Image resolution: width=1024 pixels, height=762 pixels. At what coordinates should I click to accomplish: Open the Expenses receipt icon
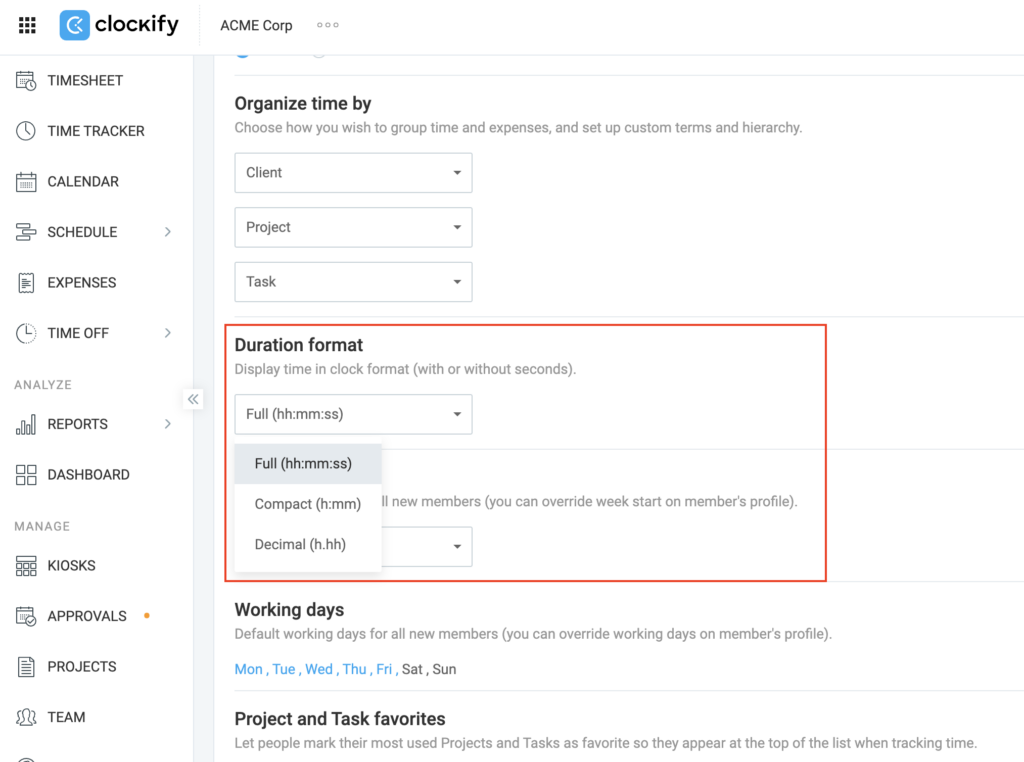pyautogui.click(x=26, y=283)
